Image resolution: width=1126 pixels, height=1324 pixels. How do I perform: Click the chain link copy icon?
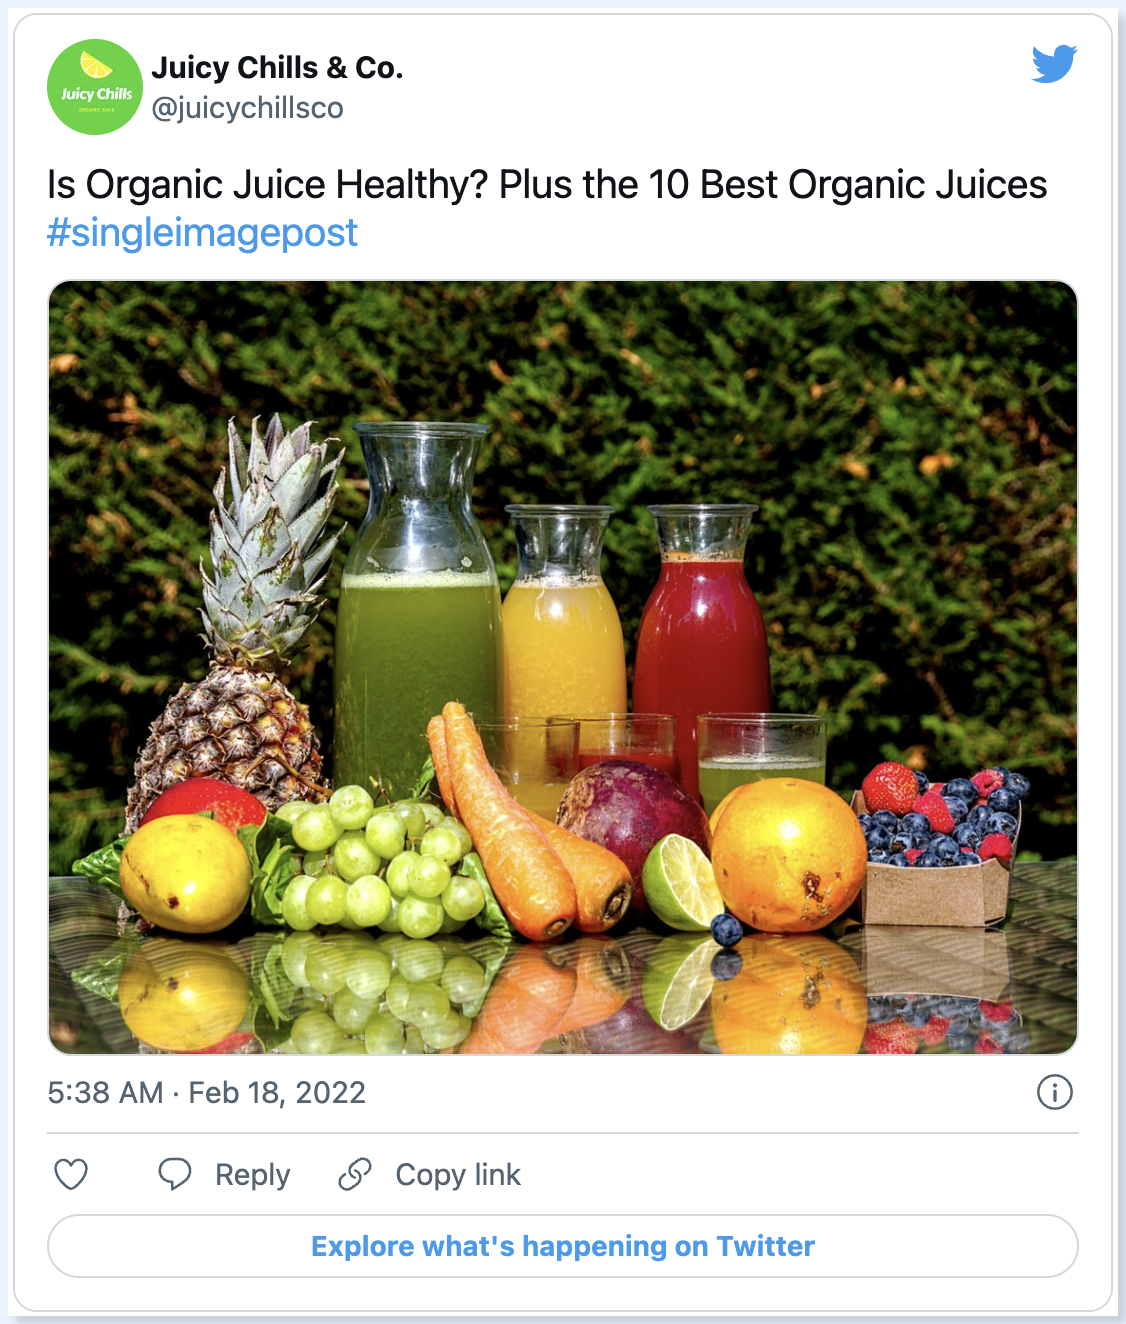click(x=355, y=1174)
